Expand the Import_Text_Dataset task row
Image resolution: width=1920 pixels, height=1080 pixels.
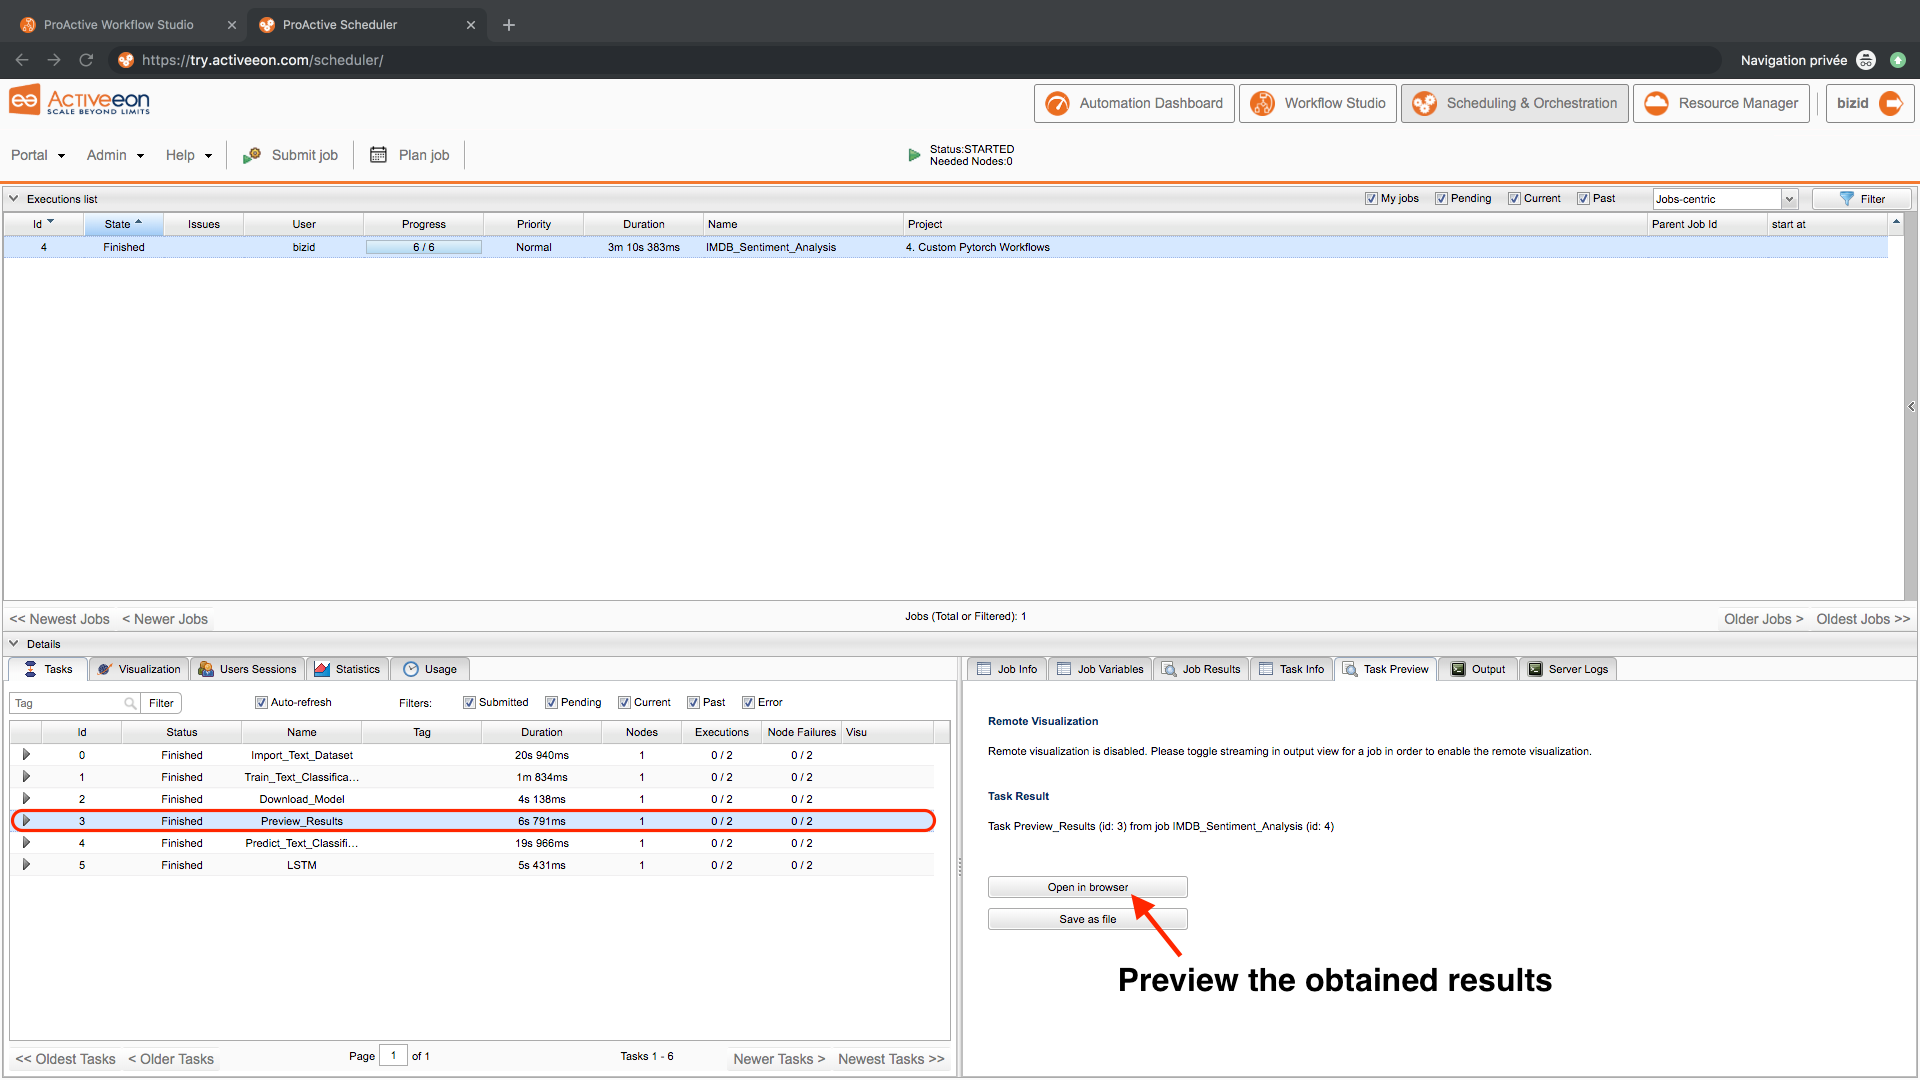click(26, 755)
